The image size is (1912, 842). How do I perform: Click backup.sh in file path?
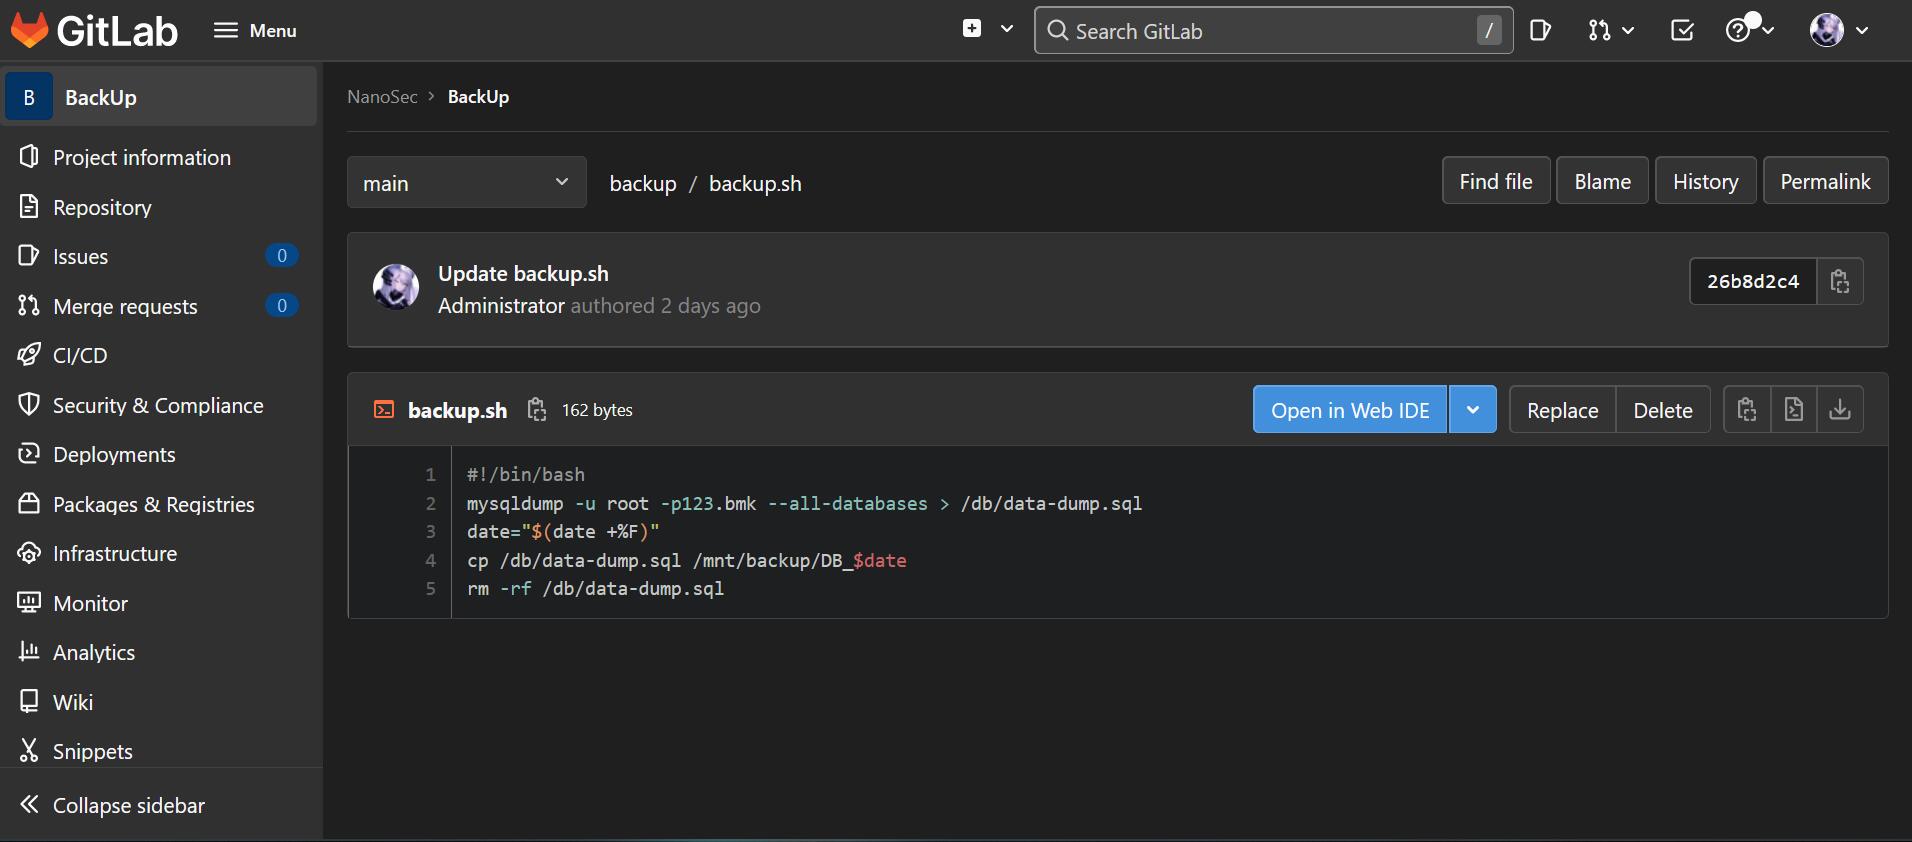755,184
